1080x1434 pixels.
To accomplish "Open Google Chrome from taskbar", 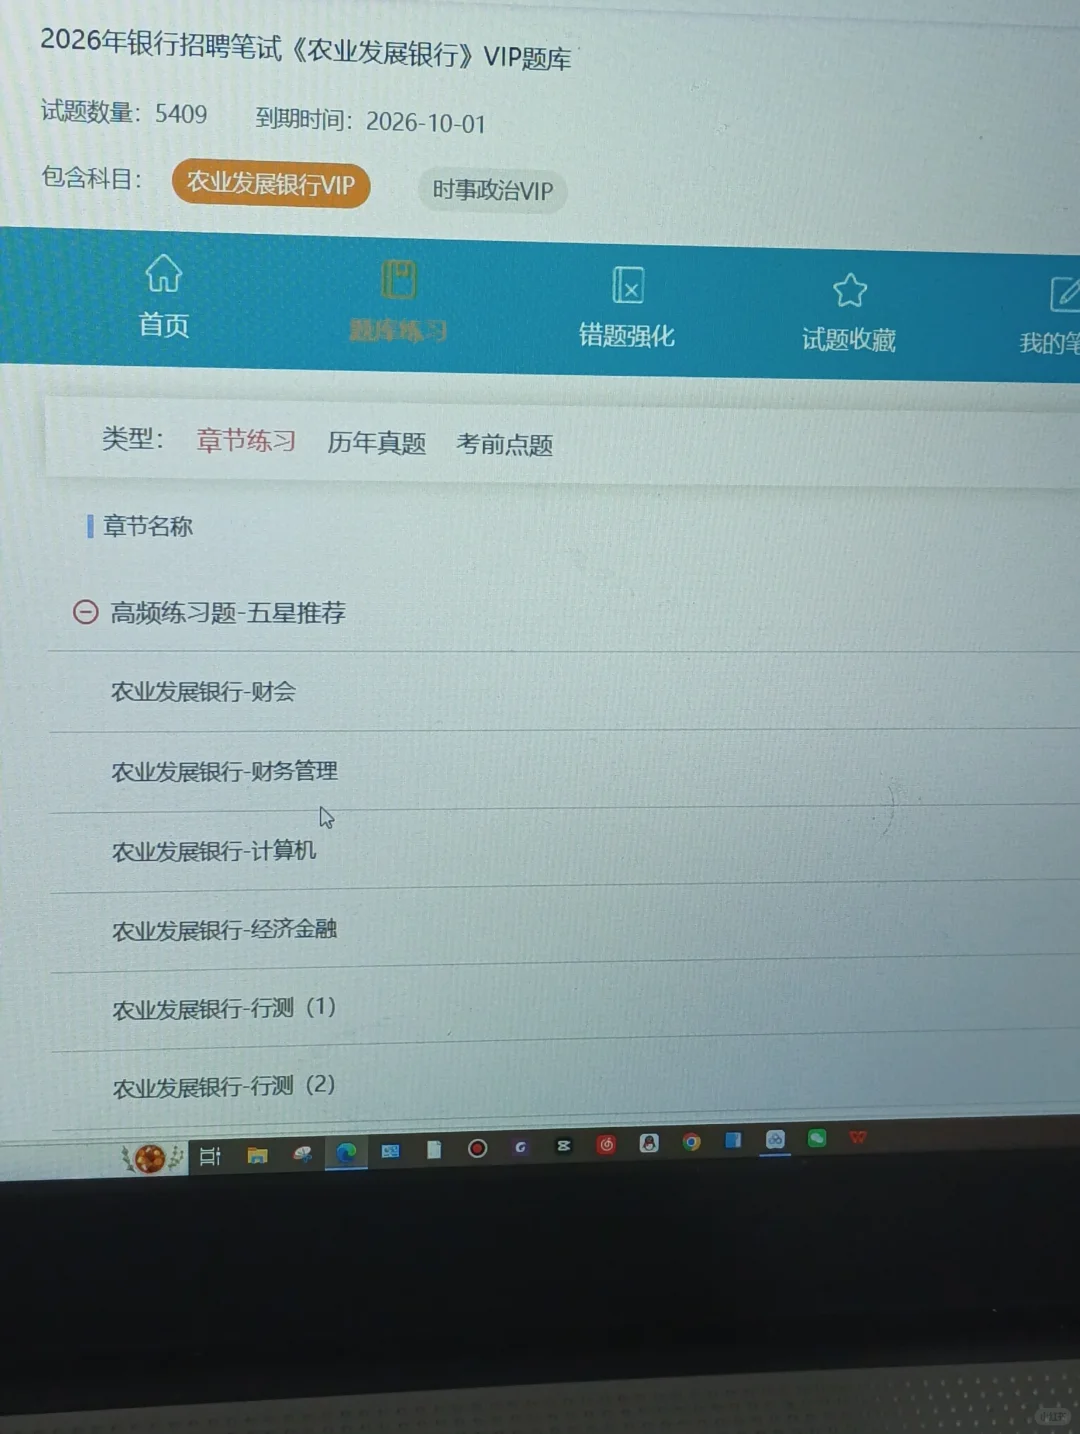I will pos(691,1142).
